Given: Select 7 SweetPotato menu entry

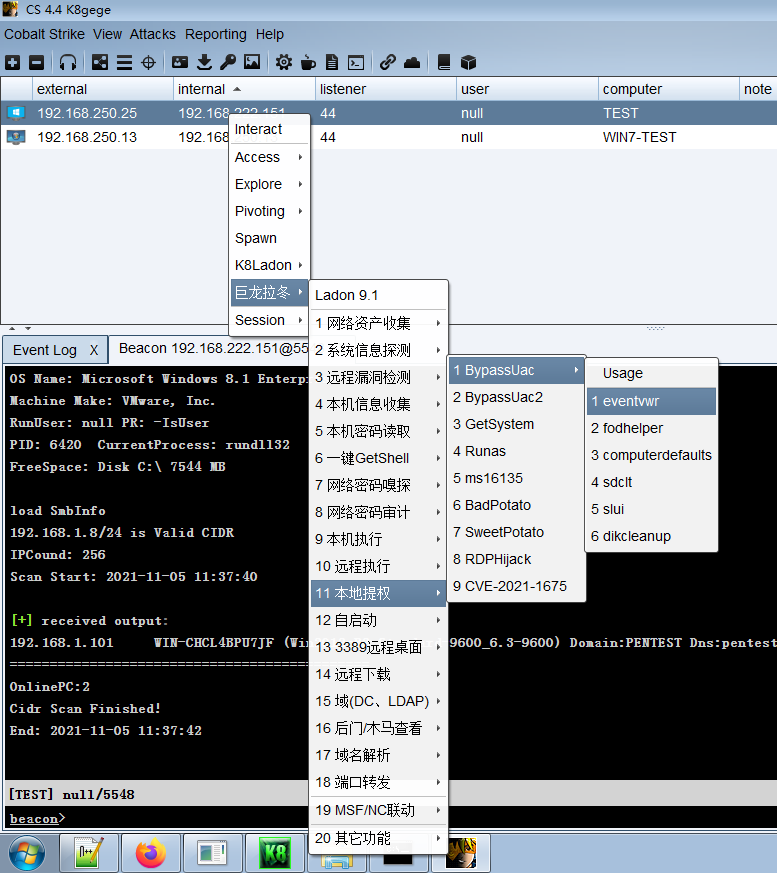Looking at the screenshot, I should point(516,532).
